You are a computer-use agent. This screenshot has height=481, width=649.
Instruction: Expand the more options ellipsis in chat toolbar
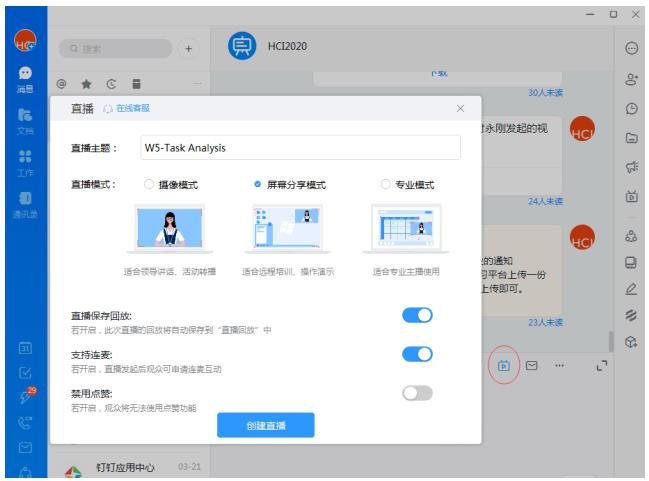[x=559, y=366]
